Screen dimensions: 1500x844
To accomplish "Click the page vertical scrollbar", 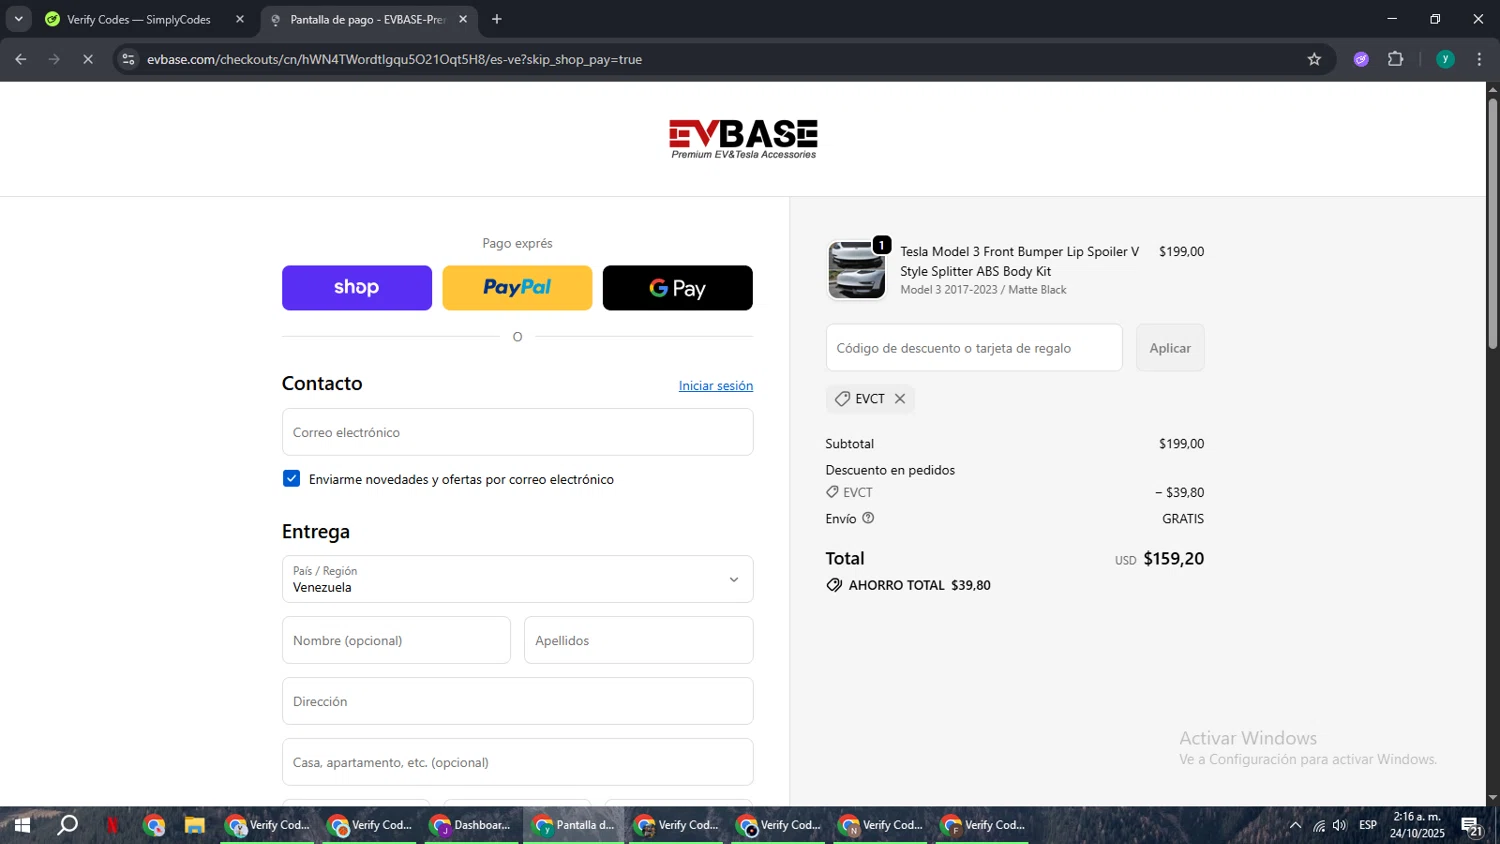I will point(1492,224).
